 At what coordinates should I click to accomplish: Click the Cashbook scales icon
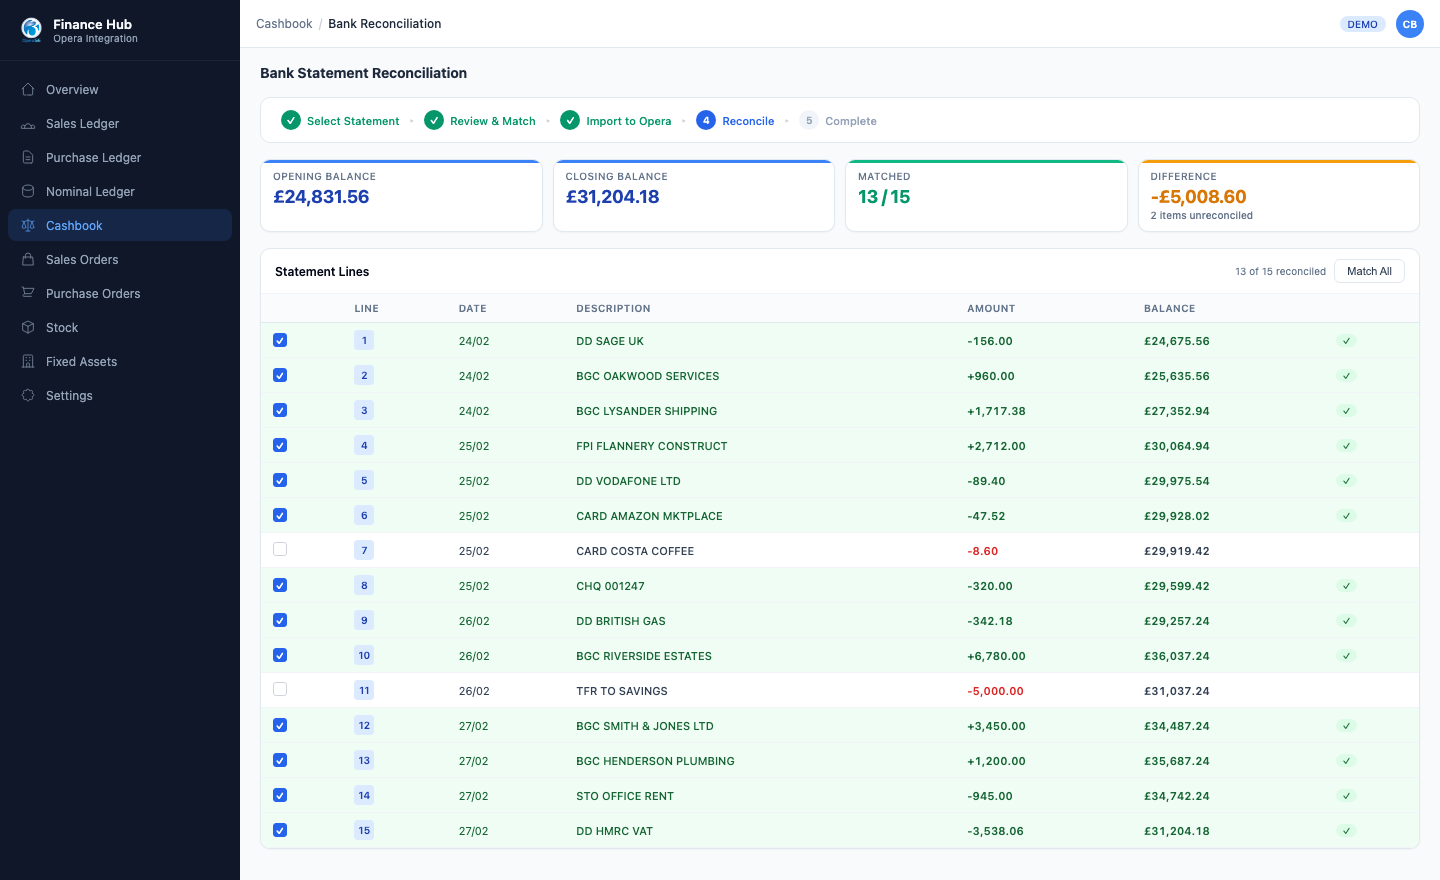[28, 226]
